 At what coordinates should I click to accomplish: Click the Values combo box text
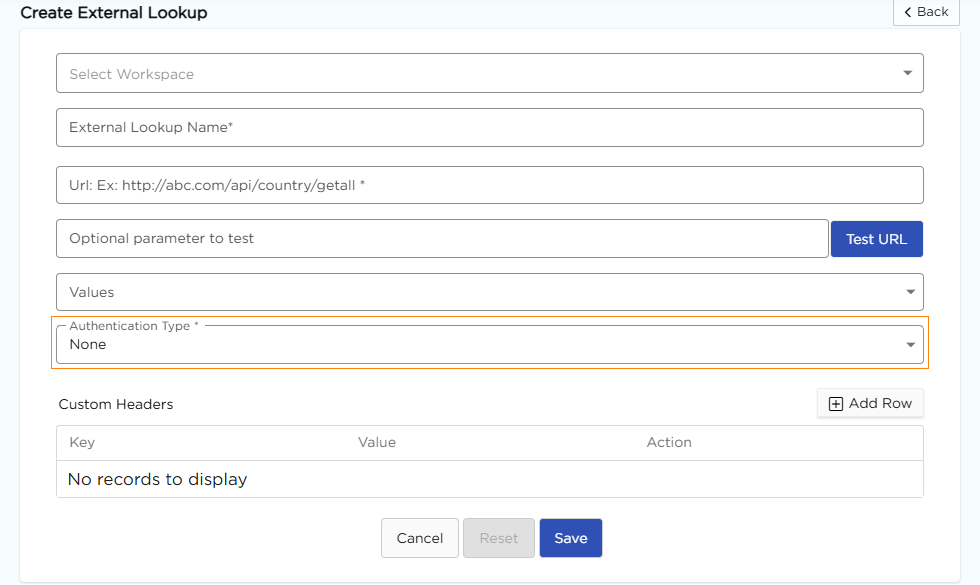pyautogui.click(x=92, y=292)
